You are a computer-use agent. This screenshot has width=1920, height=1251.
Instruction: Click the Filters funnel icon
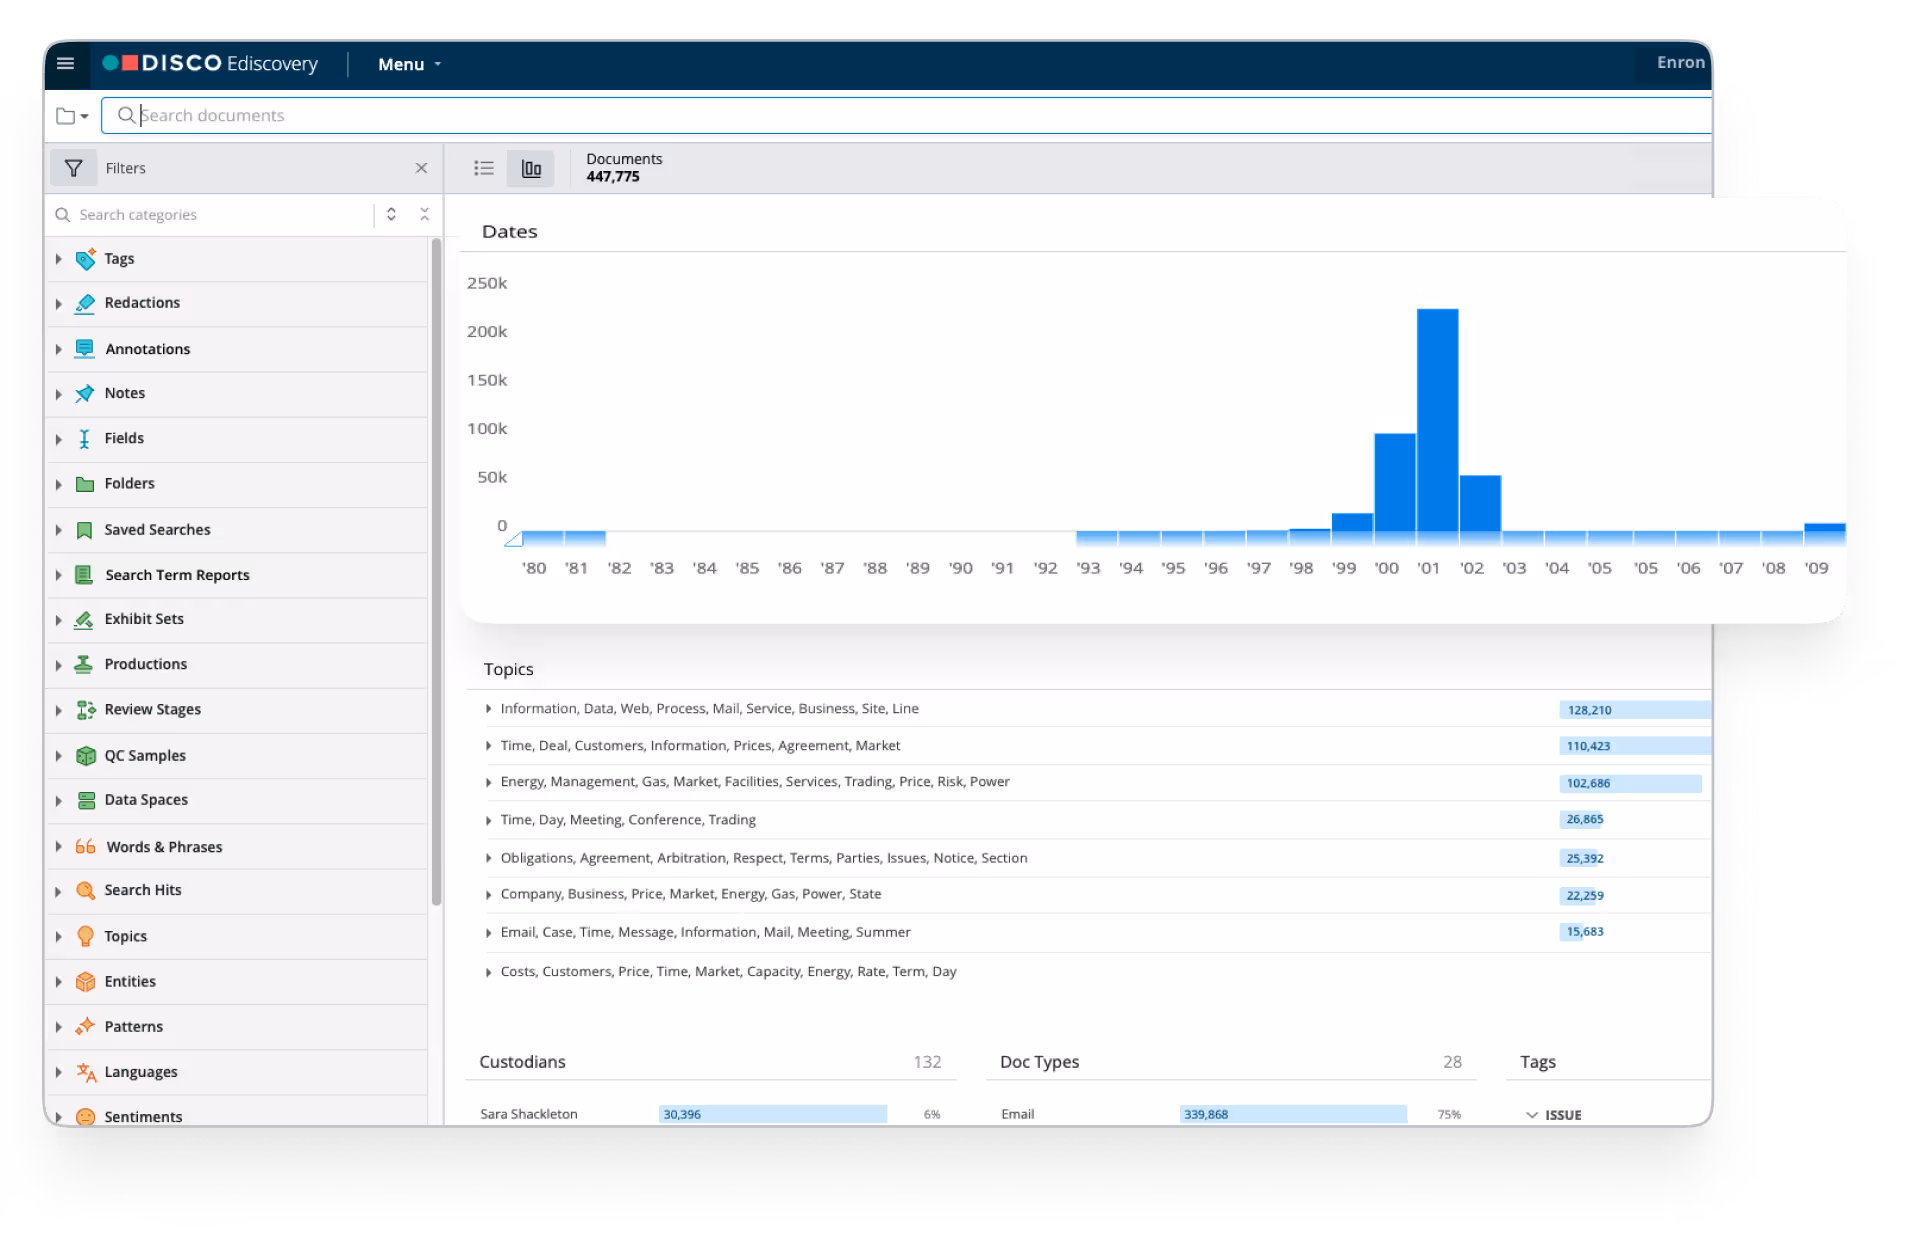click(73, 168)
